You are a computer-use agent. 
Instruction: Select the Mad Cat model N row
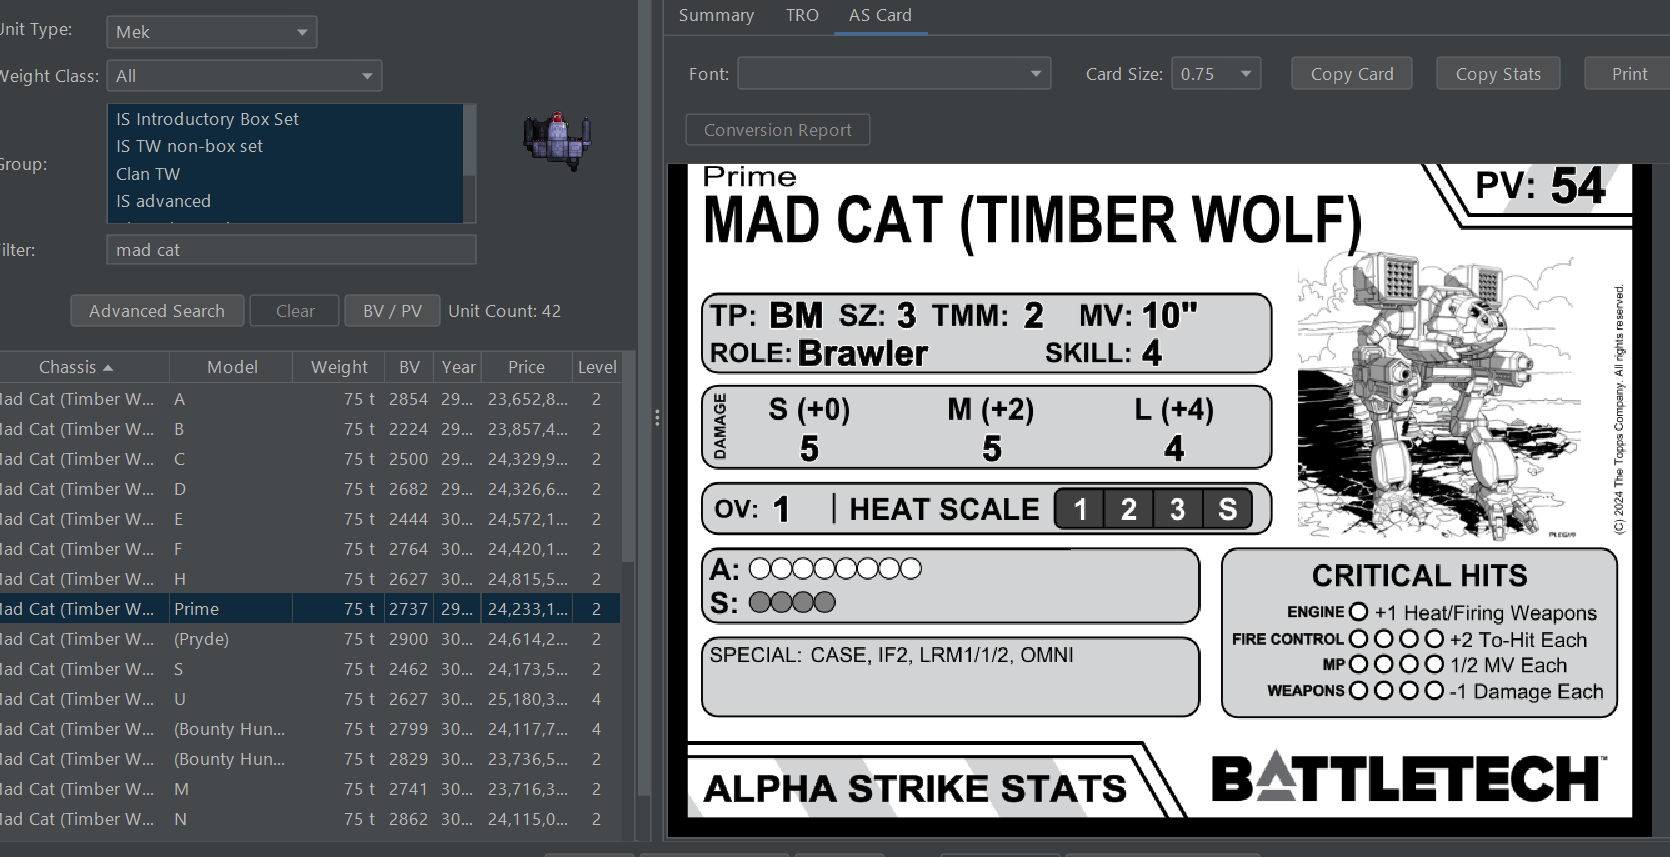coord(310,819)
